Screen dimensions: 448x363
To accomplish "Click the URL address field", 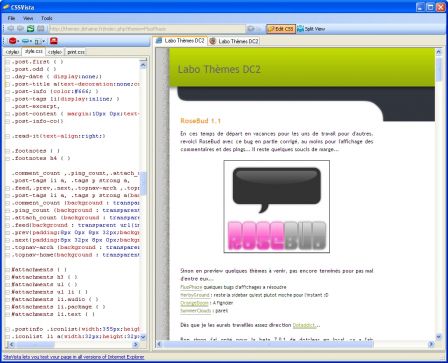I will coord(147,29).
